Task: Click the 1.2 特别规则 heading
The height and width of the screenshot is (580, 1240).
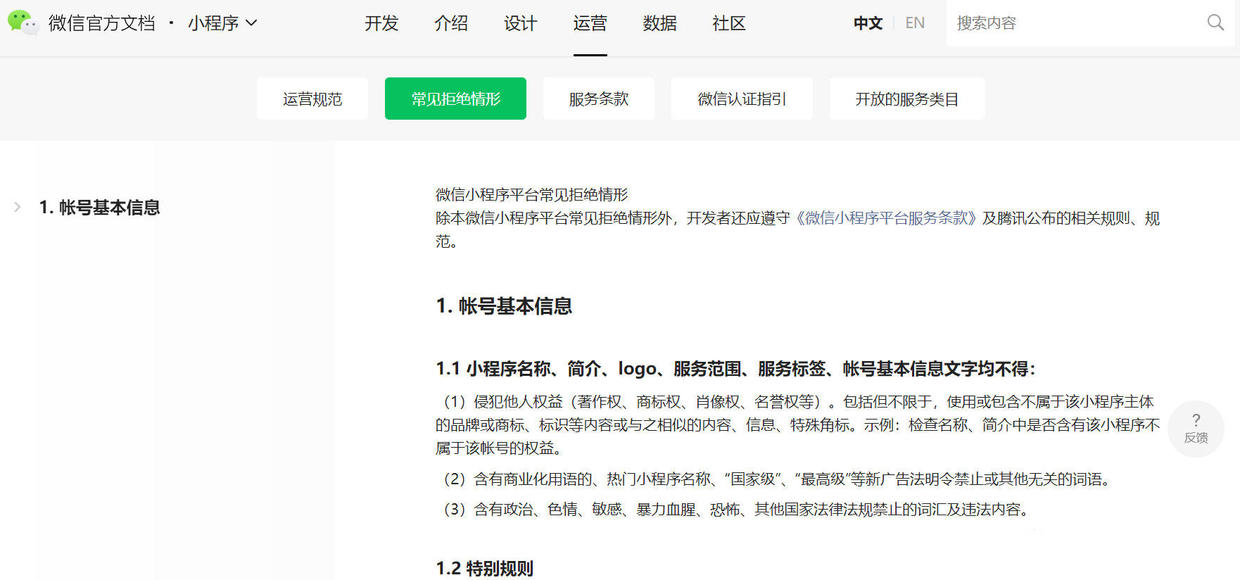Action: 485,568
